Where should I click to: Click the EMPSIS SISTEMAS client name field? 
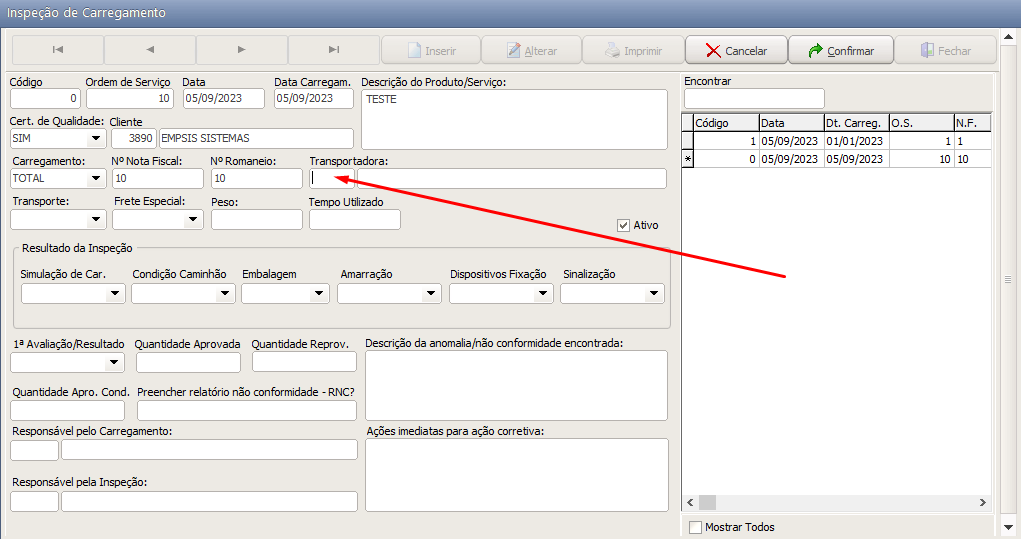coord(257,138)
